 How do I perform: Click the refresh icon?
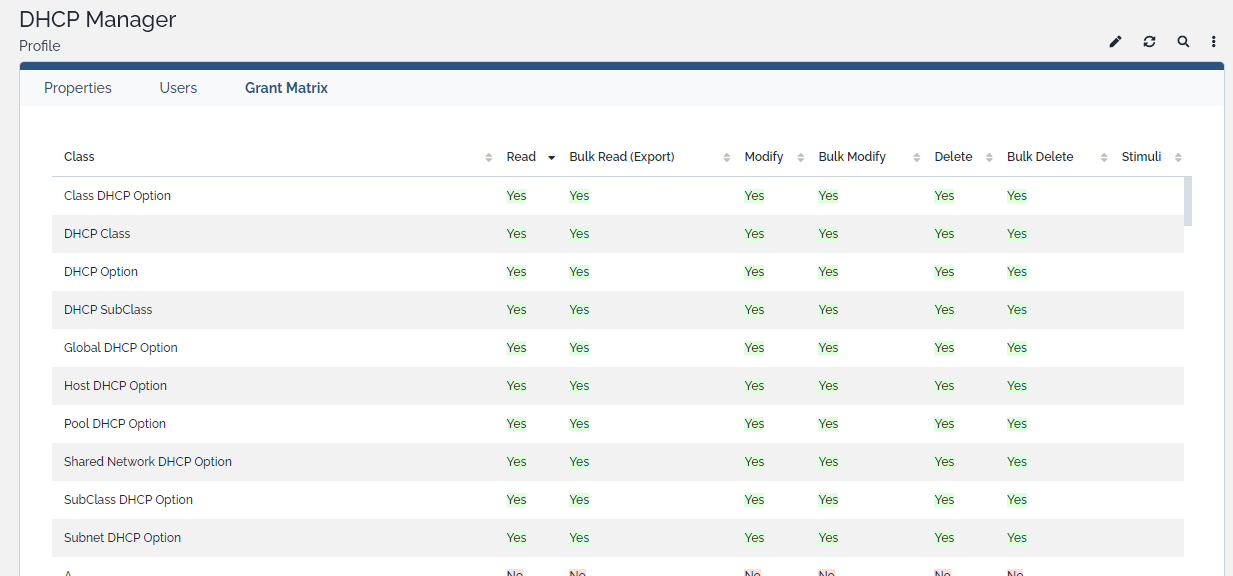(1150, 42)
